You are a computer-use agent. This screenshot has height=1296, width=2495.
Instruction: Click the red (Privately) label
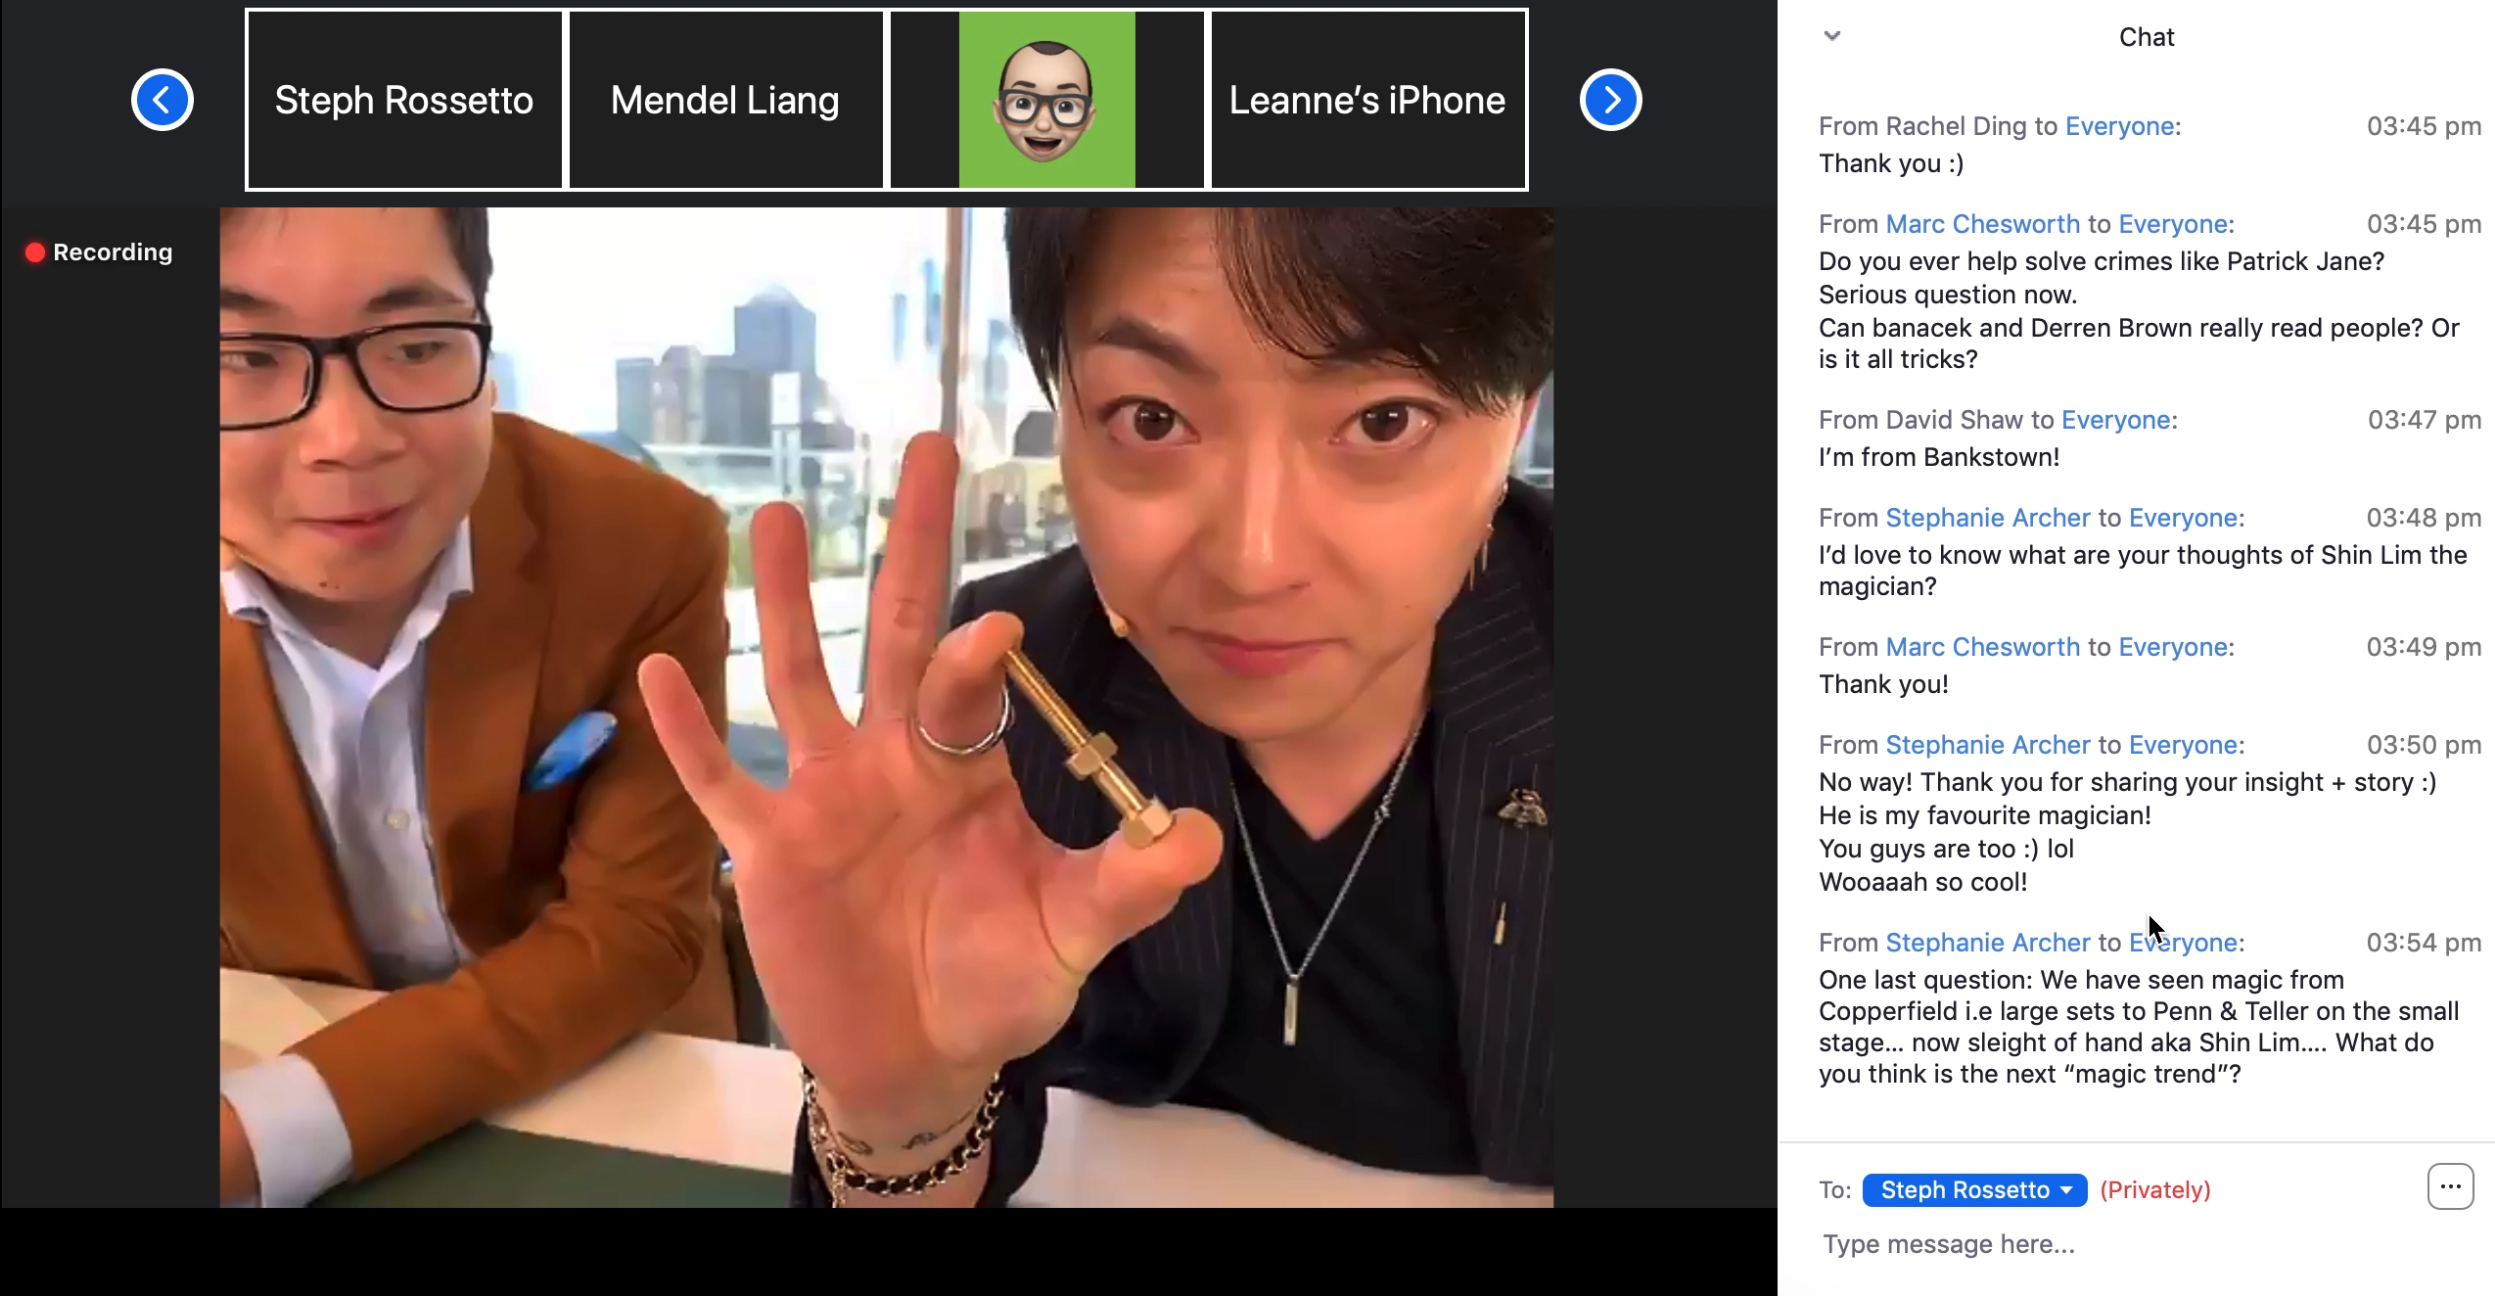(x=2155, y=1190)
